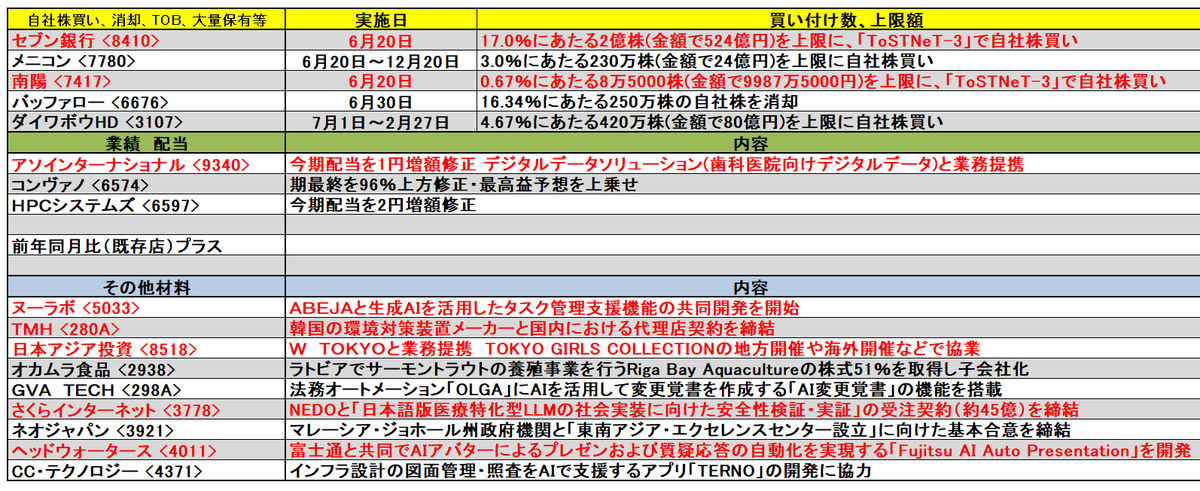Image resolution: width=1200 pixels, height=491 pixels.
Task: Select the 業績 配当 section header
Action: coord(146,144)
